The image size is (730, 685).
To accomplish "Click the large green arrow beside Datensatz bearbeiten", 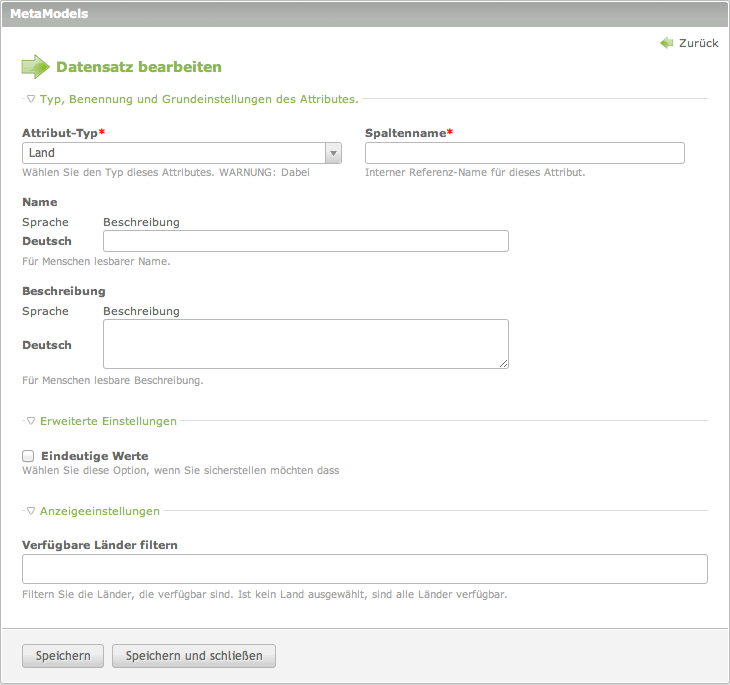I will [35, 67].
